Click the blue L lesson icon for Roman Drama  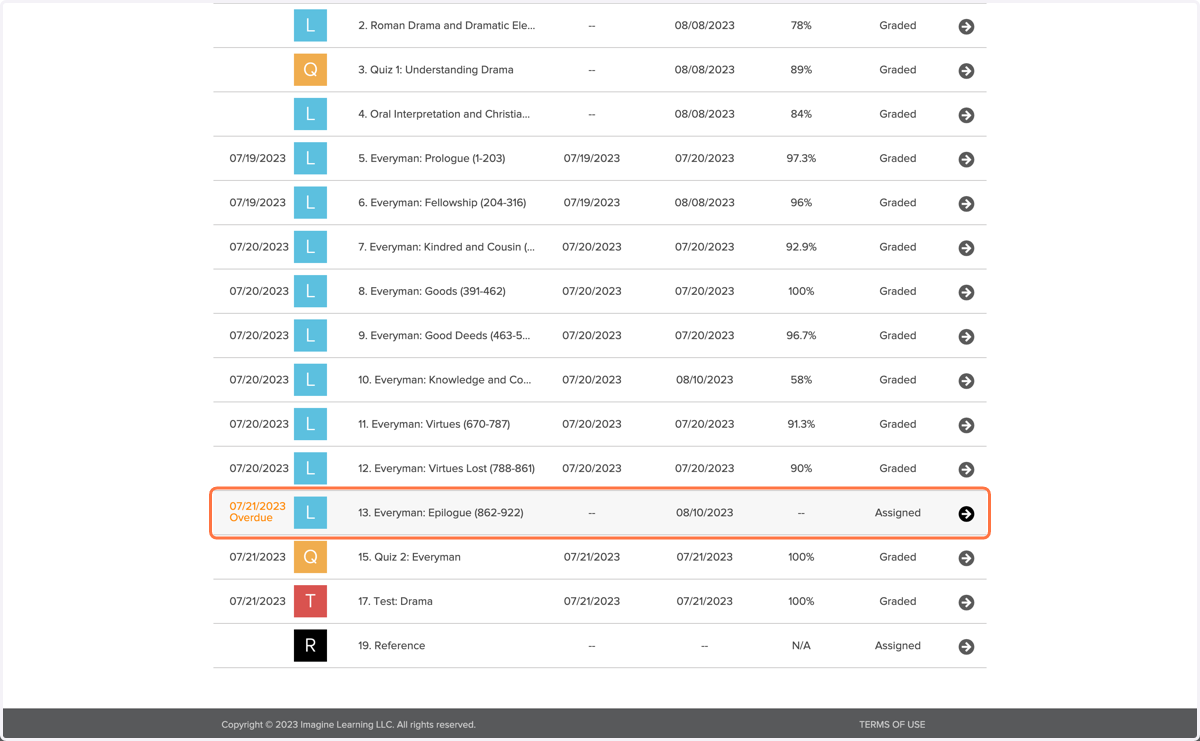310,26
